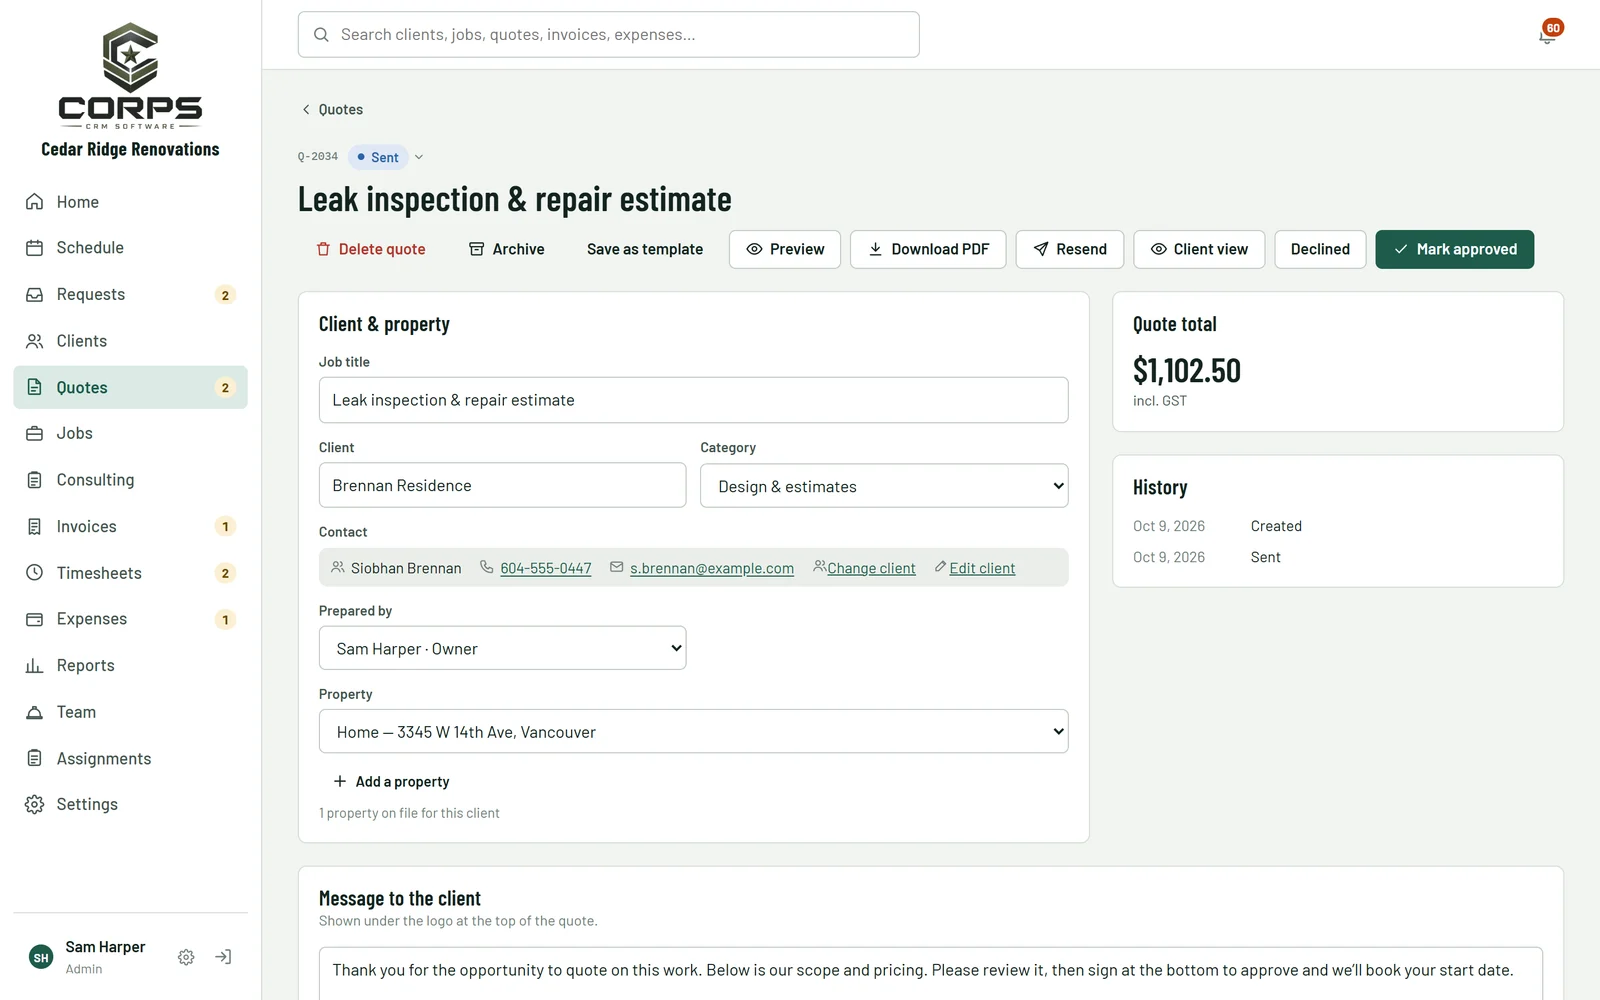
Task: Click the Reports bar chart icon
Action: [x=35, y=666]
